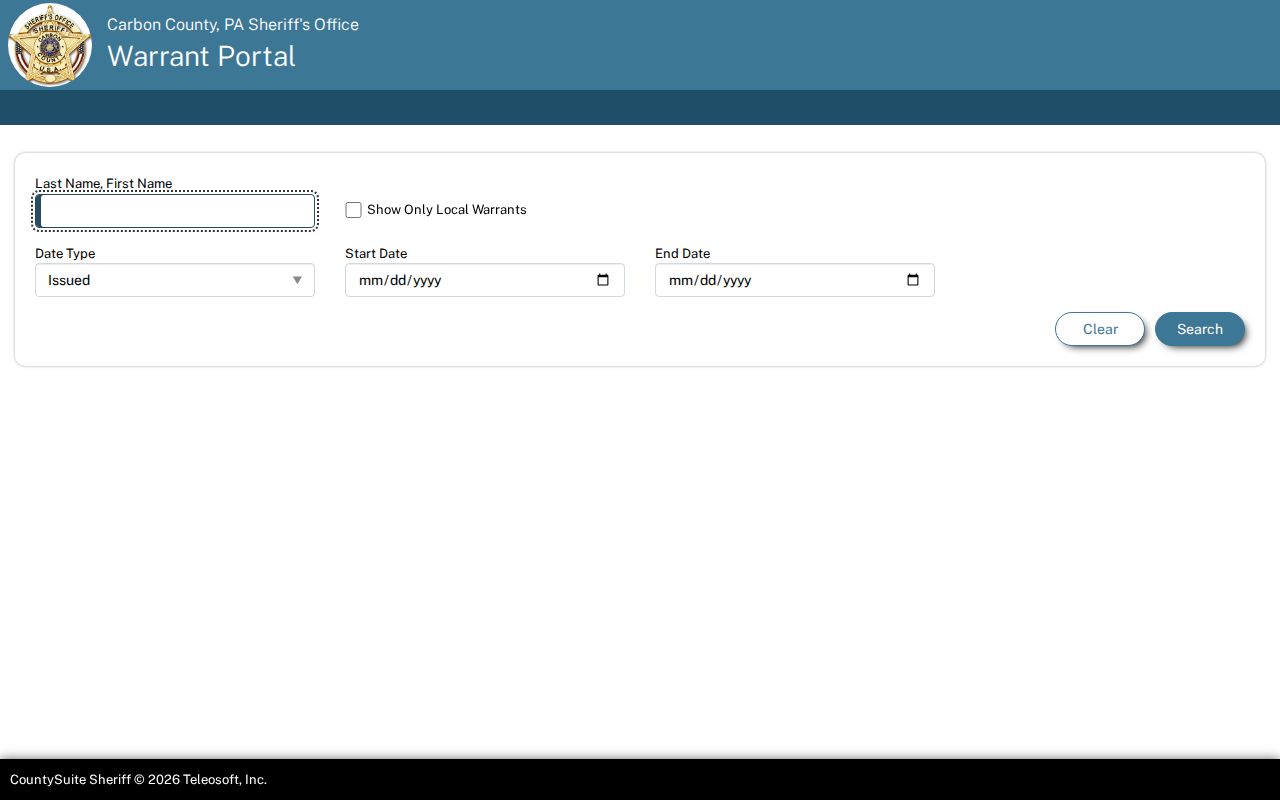Click the End Date input field
Screen dimensions: 1280x800
pos(795,280)
